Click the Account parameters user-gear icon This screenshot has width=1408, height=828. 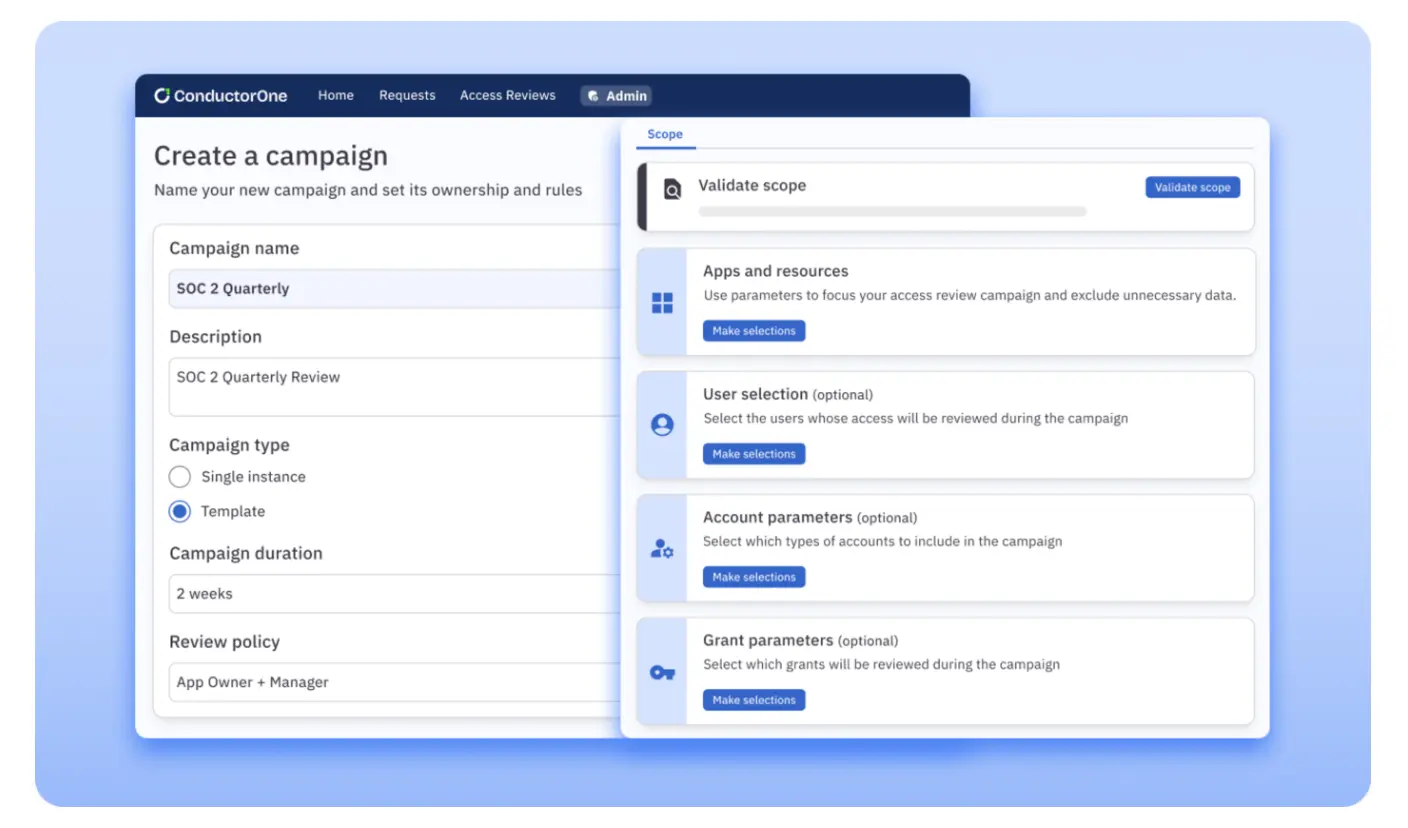point(662,549)
